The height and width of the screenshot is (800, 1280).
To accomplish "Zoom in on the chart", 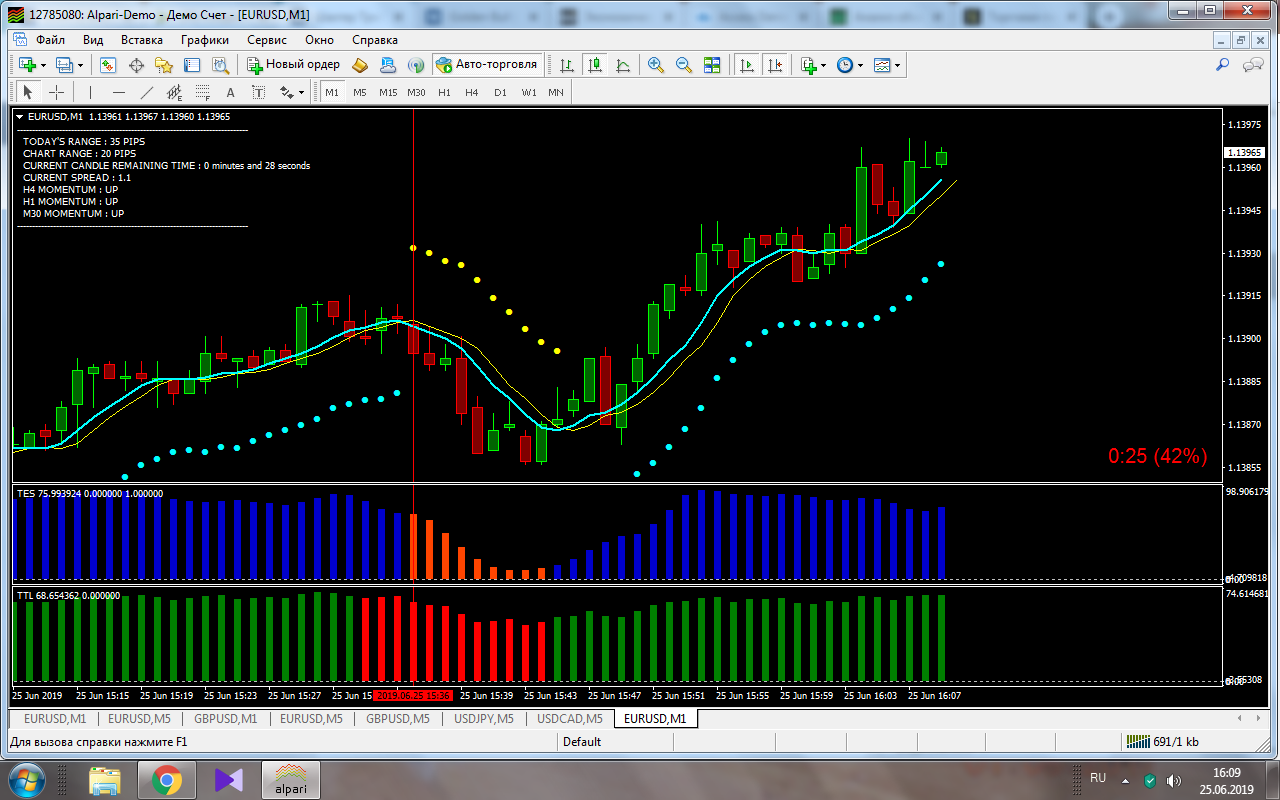I will point(656,65).
